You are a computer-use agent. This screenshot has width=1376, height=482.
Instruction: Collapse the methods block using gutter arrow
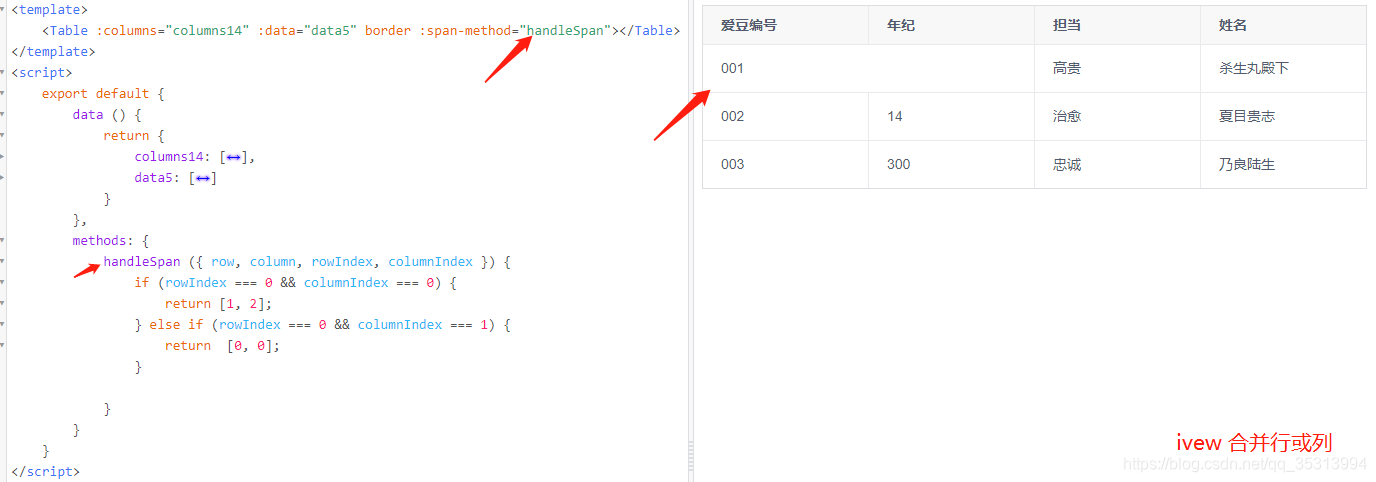(x=3, y=241)
